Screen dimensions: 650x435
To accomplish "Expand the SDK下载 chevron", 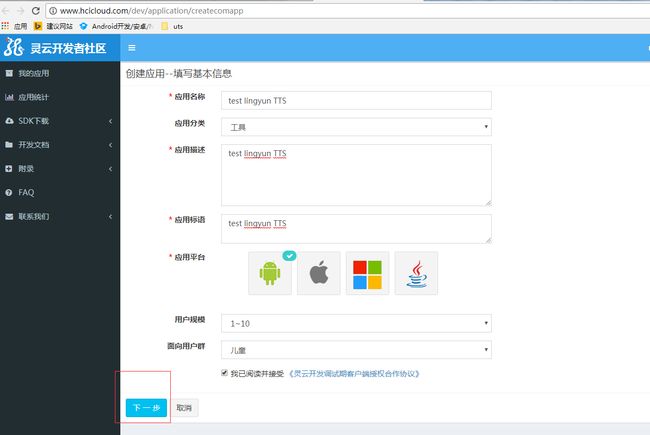I will 110,121.
